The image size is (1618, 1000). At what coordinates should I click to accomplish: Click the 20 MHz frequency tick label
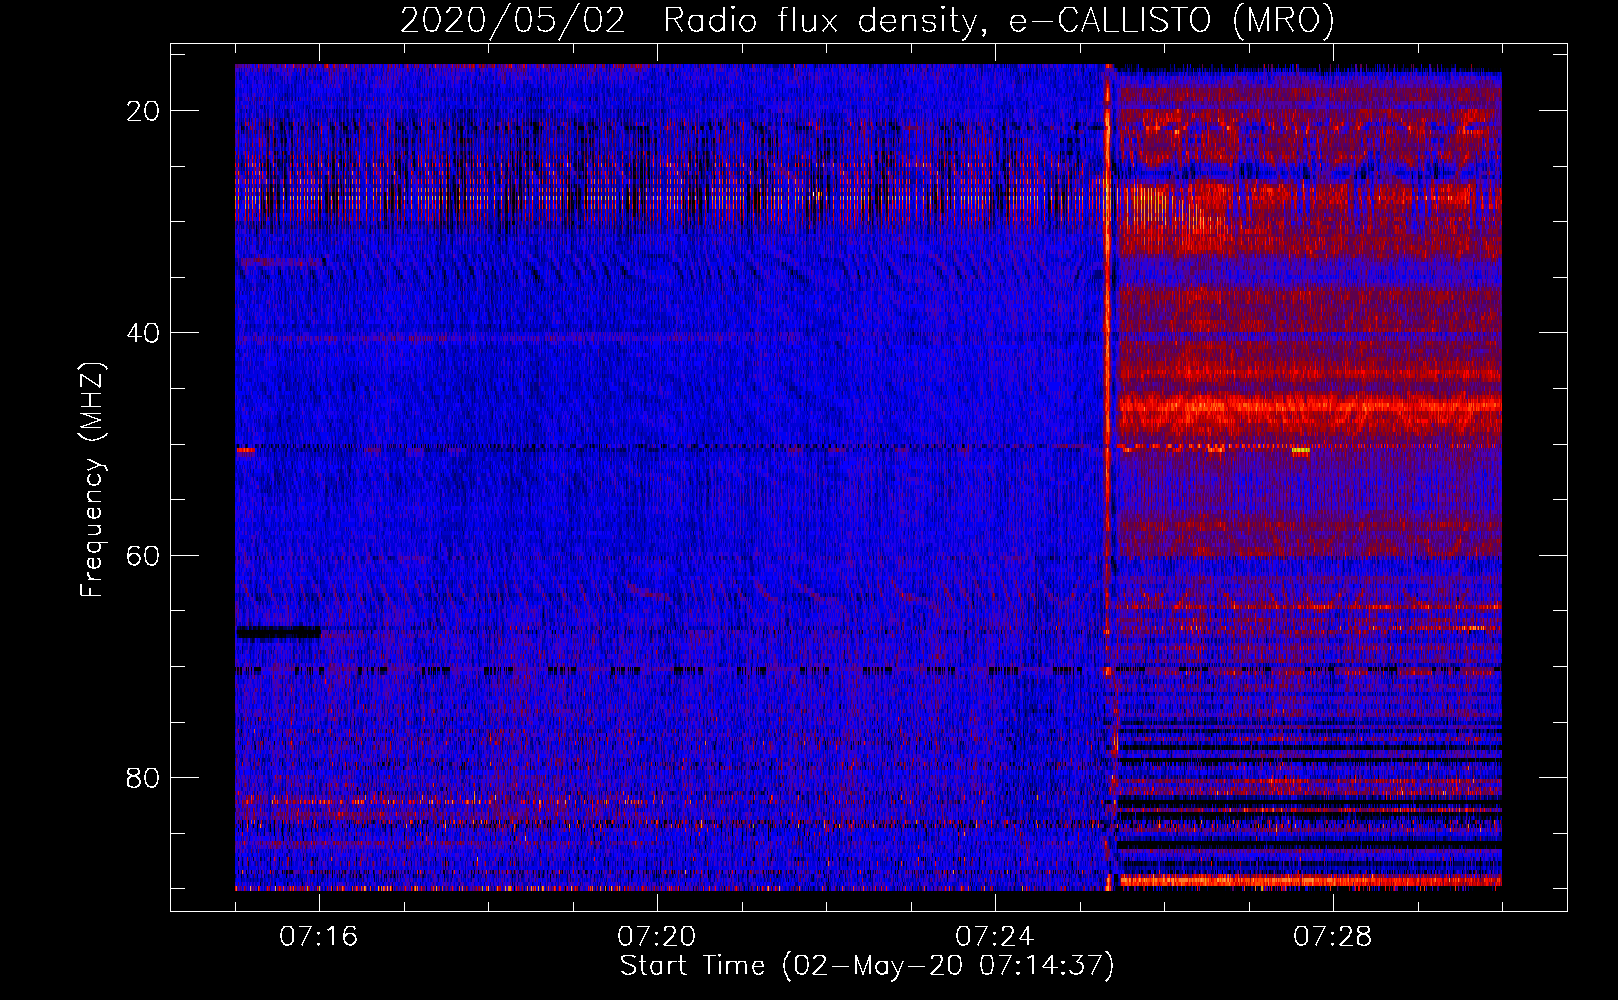click(144, 111)
